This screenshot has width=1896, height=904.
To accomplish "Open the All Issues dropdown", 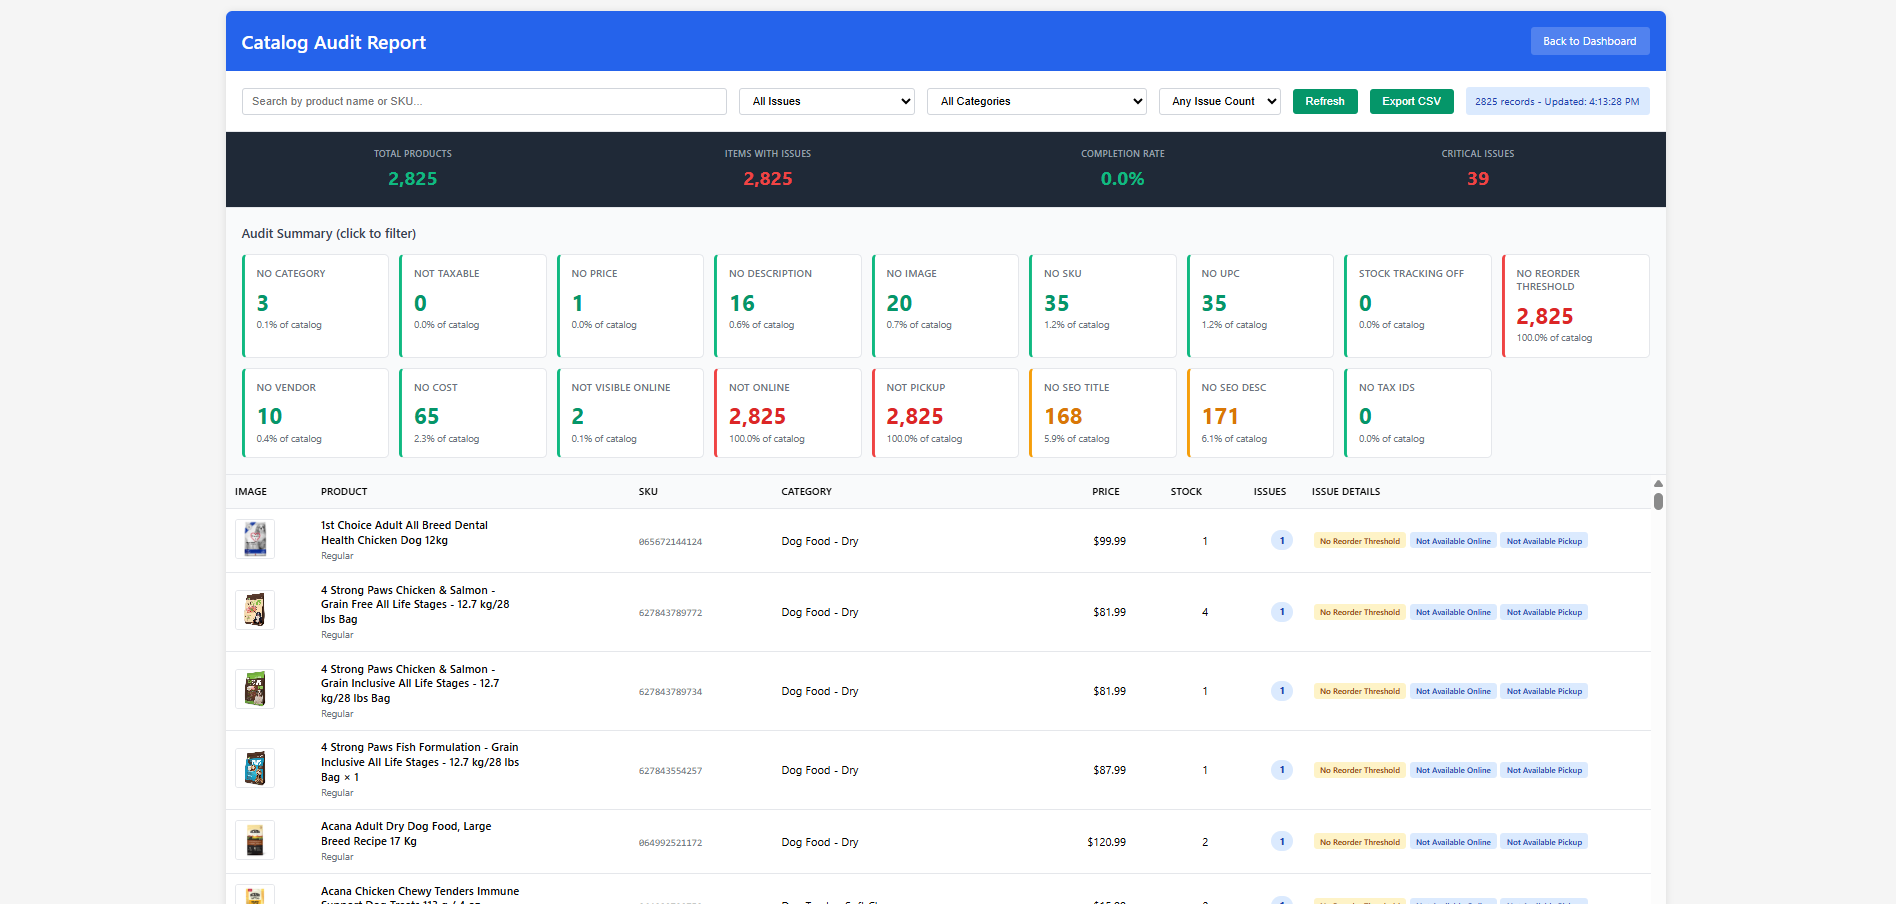I will [x=827, y=101].
